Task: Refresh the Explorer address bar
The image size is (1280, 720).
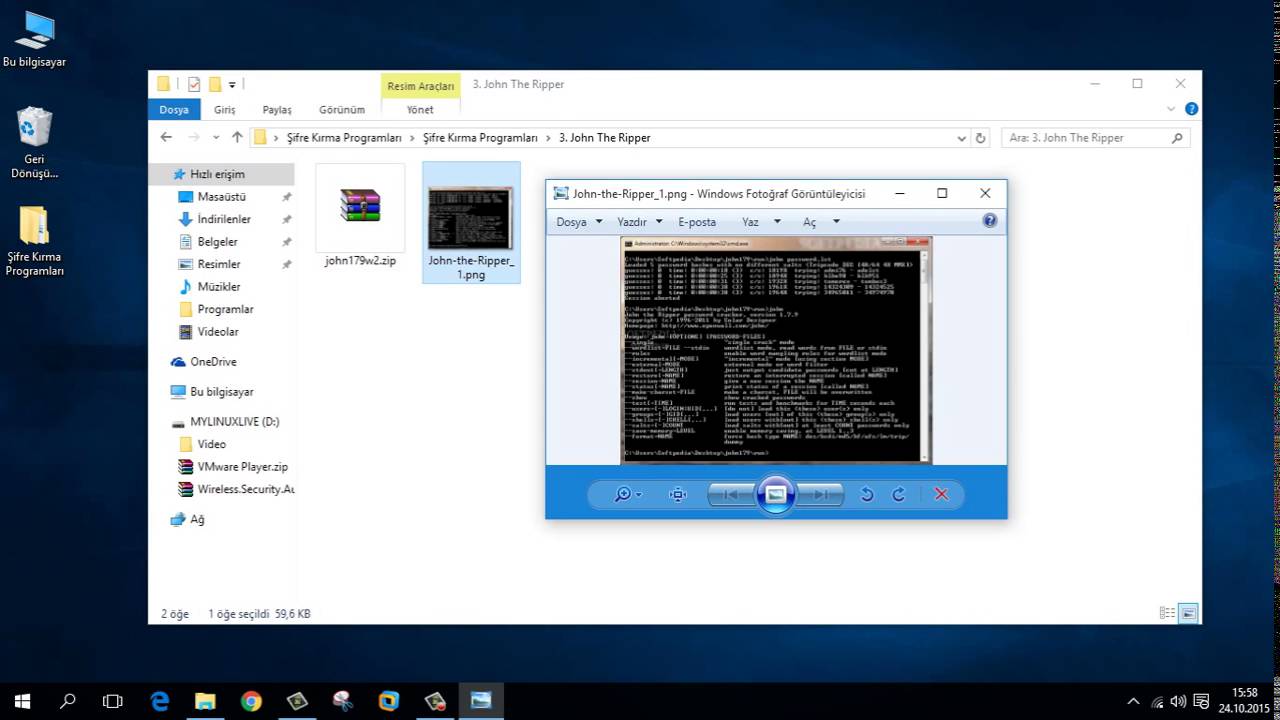Action: pos(981,138)
